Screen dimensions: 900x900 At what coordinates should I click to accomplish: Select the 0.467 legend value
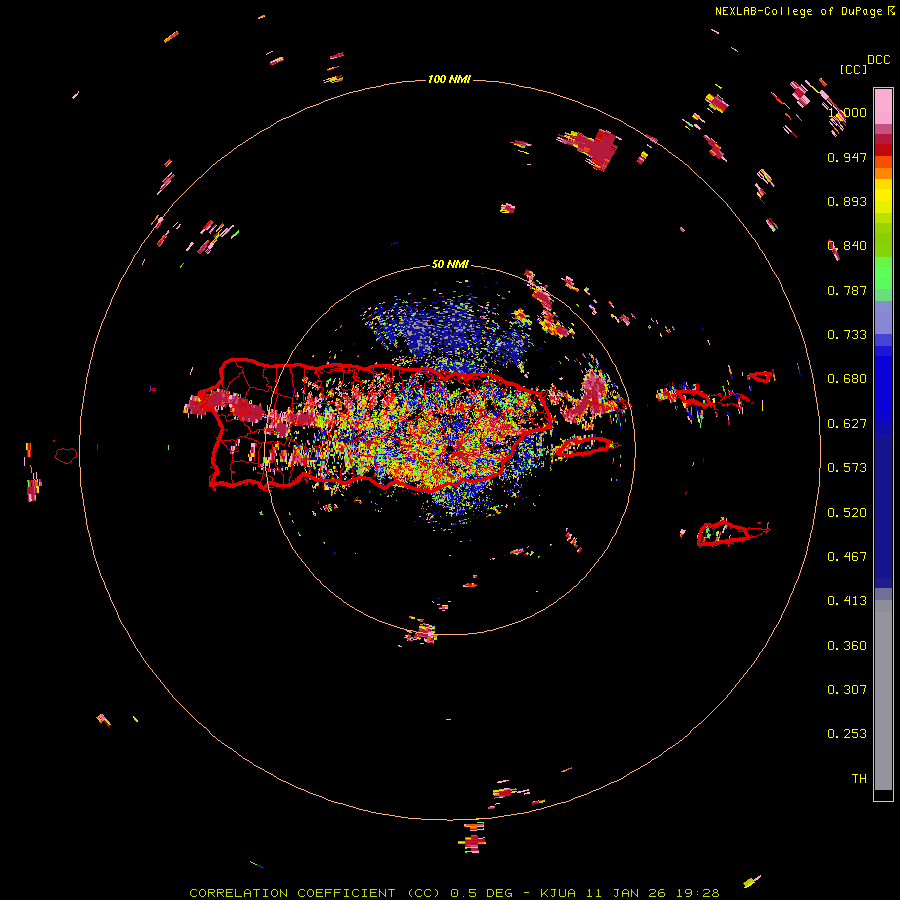click(x=847, y=557)
